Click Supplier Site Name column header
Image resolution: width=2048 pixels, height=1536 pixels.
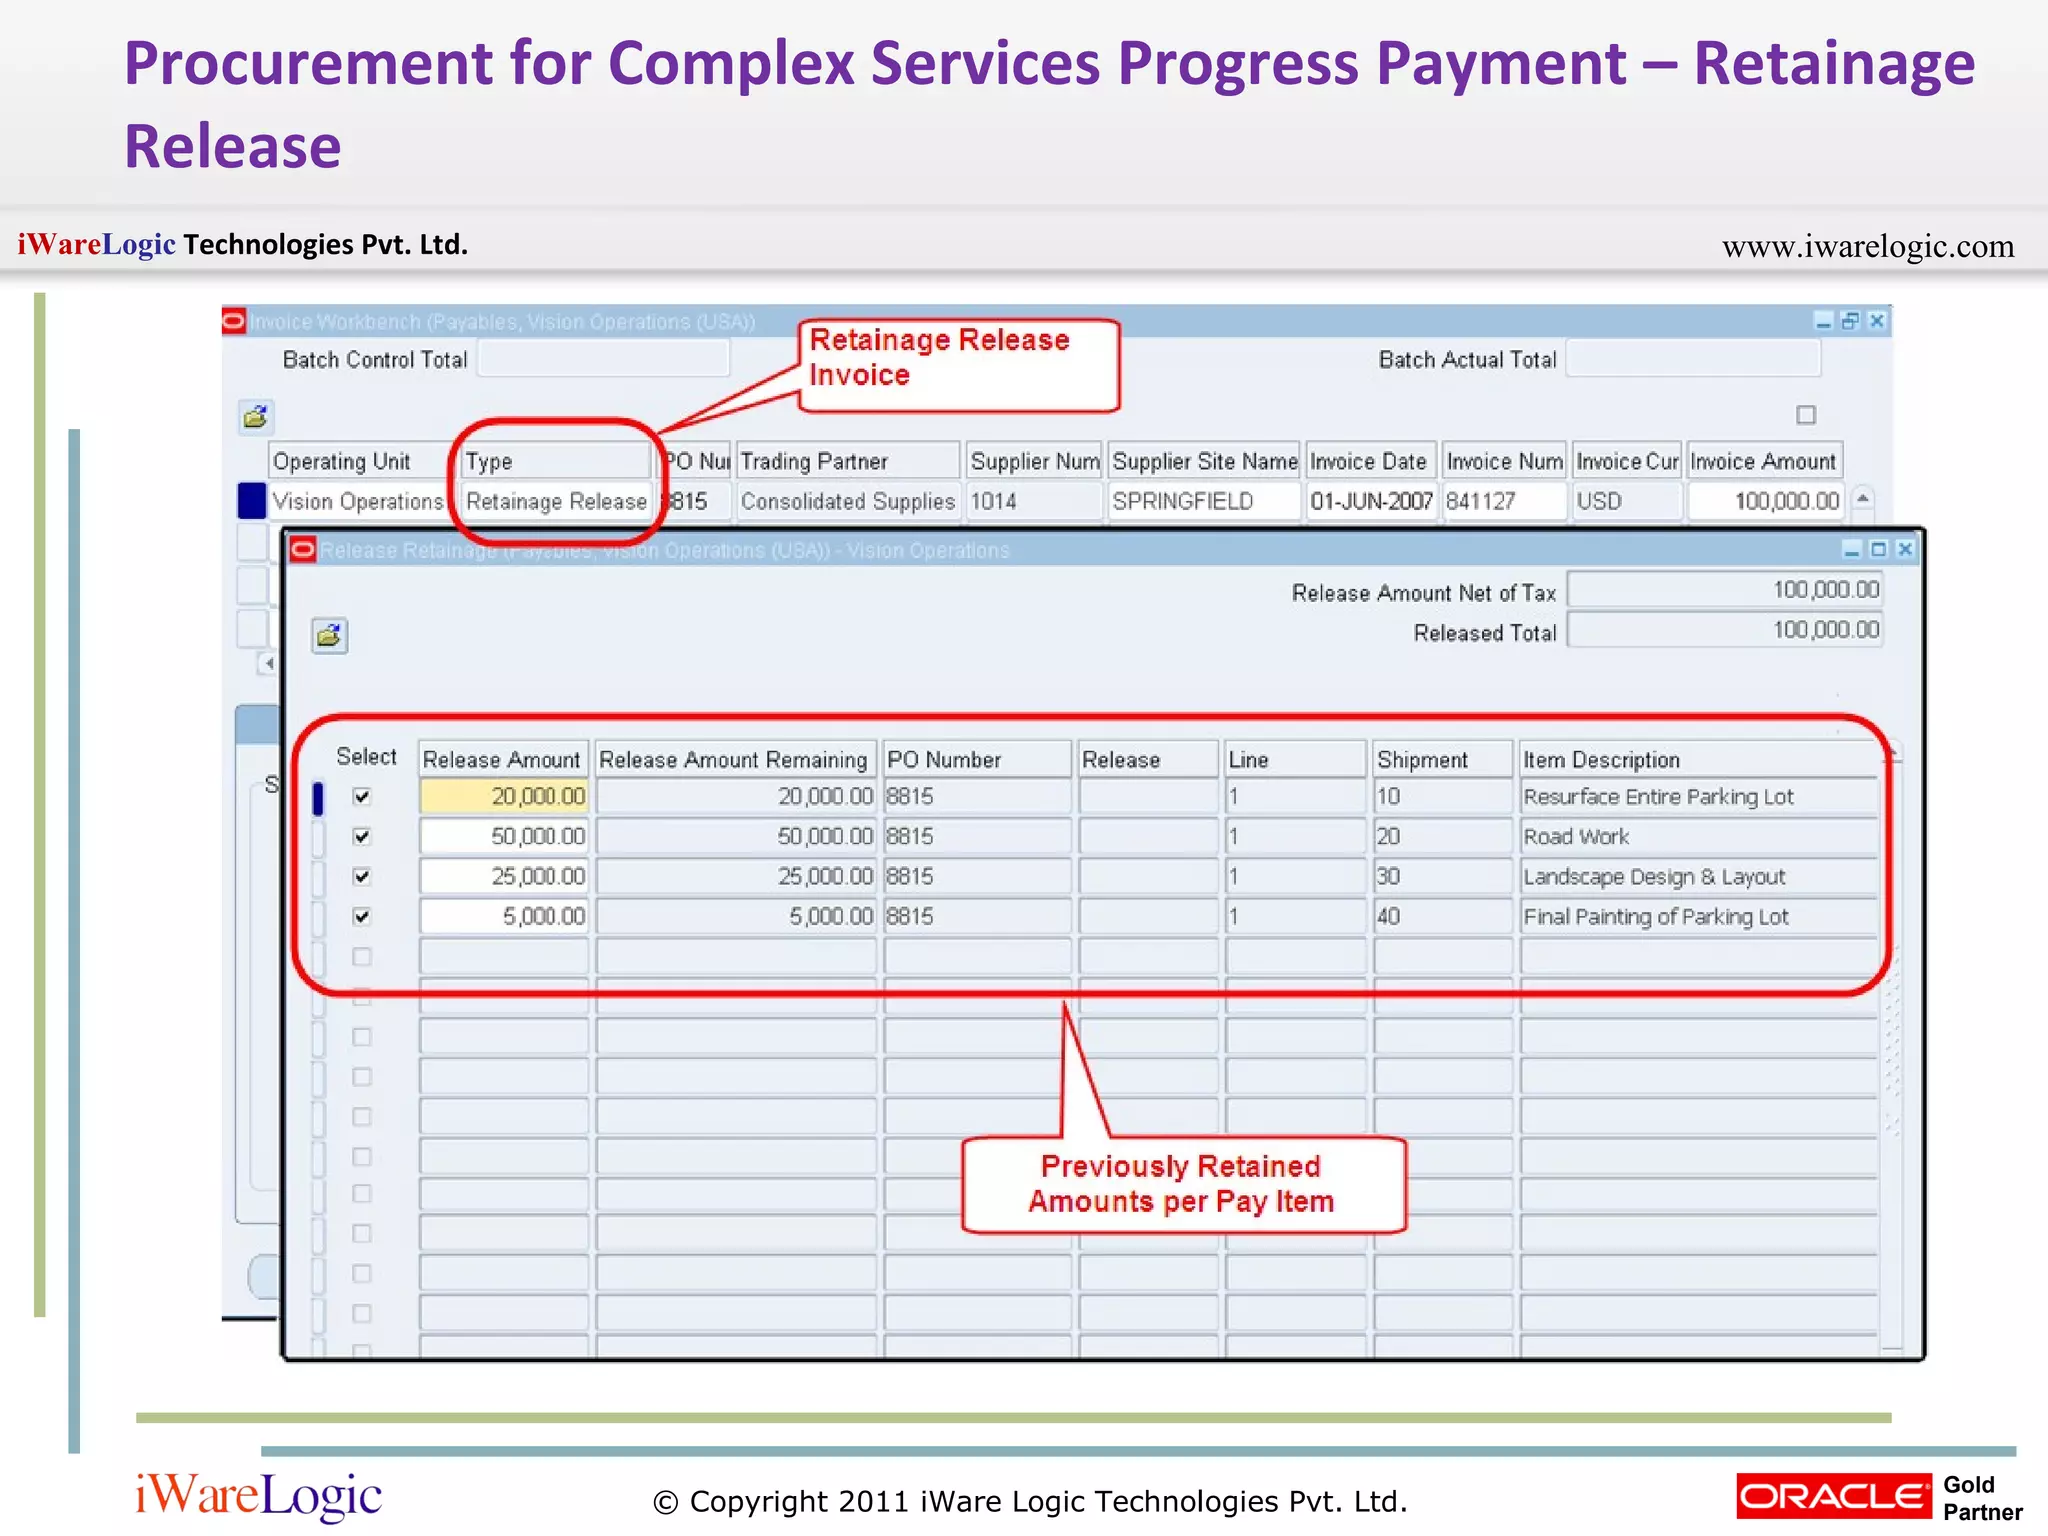coord(1205,461)
